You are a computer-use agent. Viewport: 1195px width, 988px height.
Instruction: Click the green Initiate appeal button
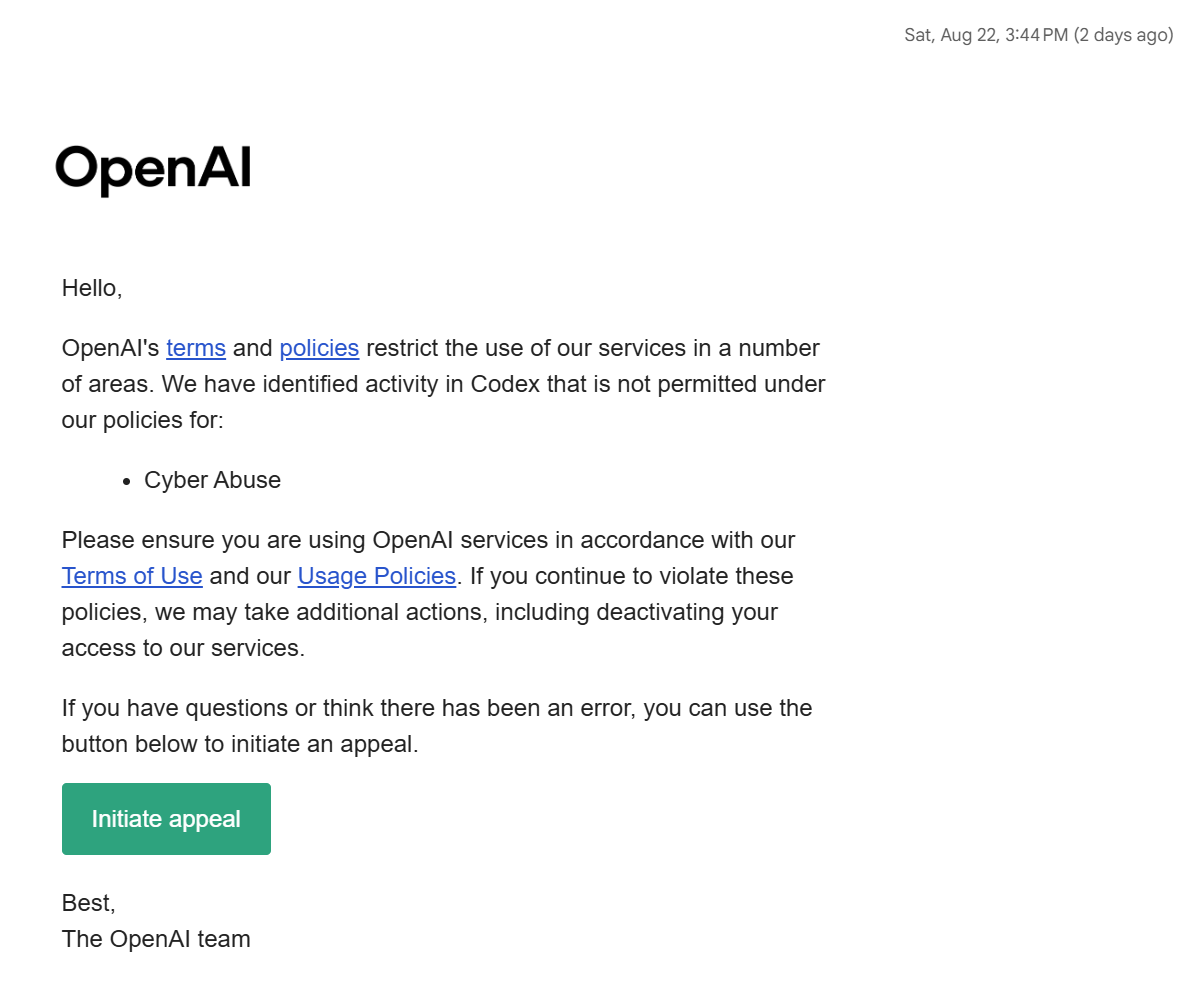166,819
